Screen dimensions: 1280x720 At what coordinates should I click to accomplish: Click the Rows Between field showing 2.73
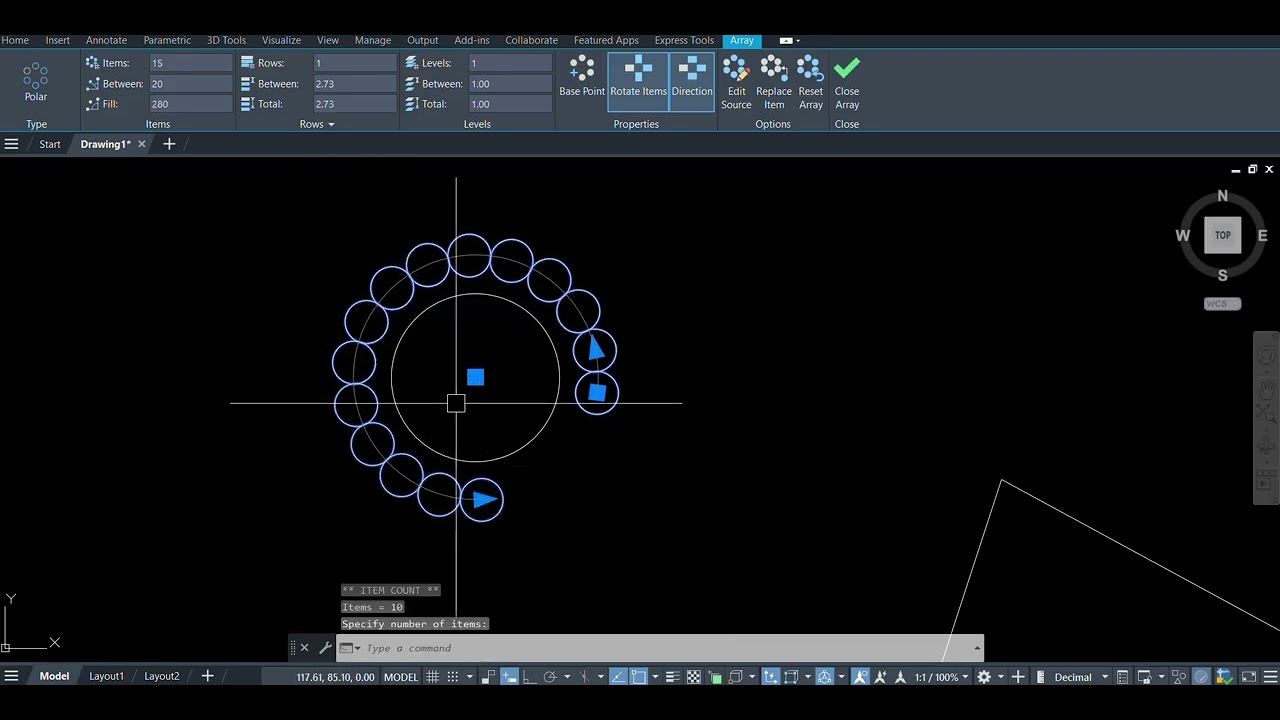coord(355,84)
